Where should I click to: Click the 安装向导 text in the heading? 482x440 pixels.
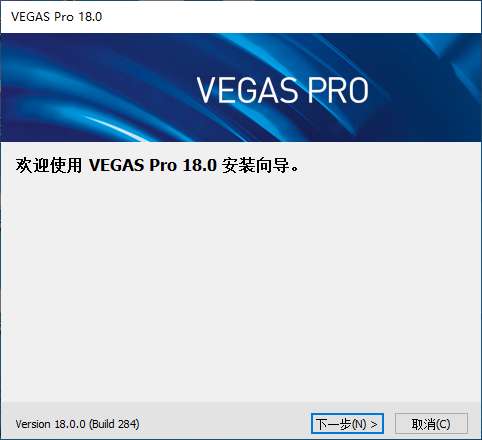[255, 165]
